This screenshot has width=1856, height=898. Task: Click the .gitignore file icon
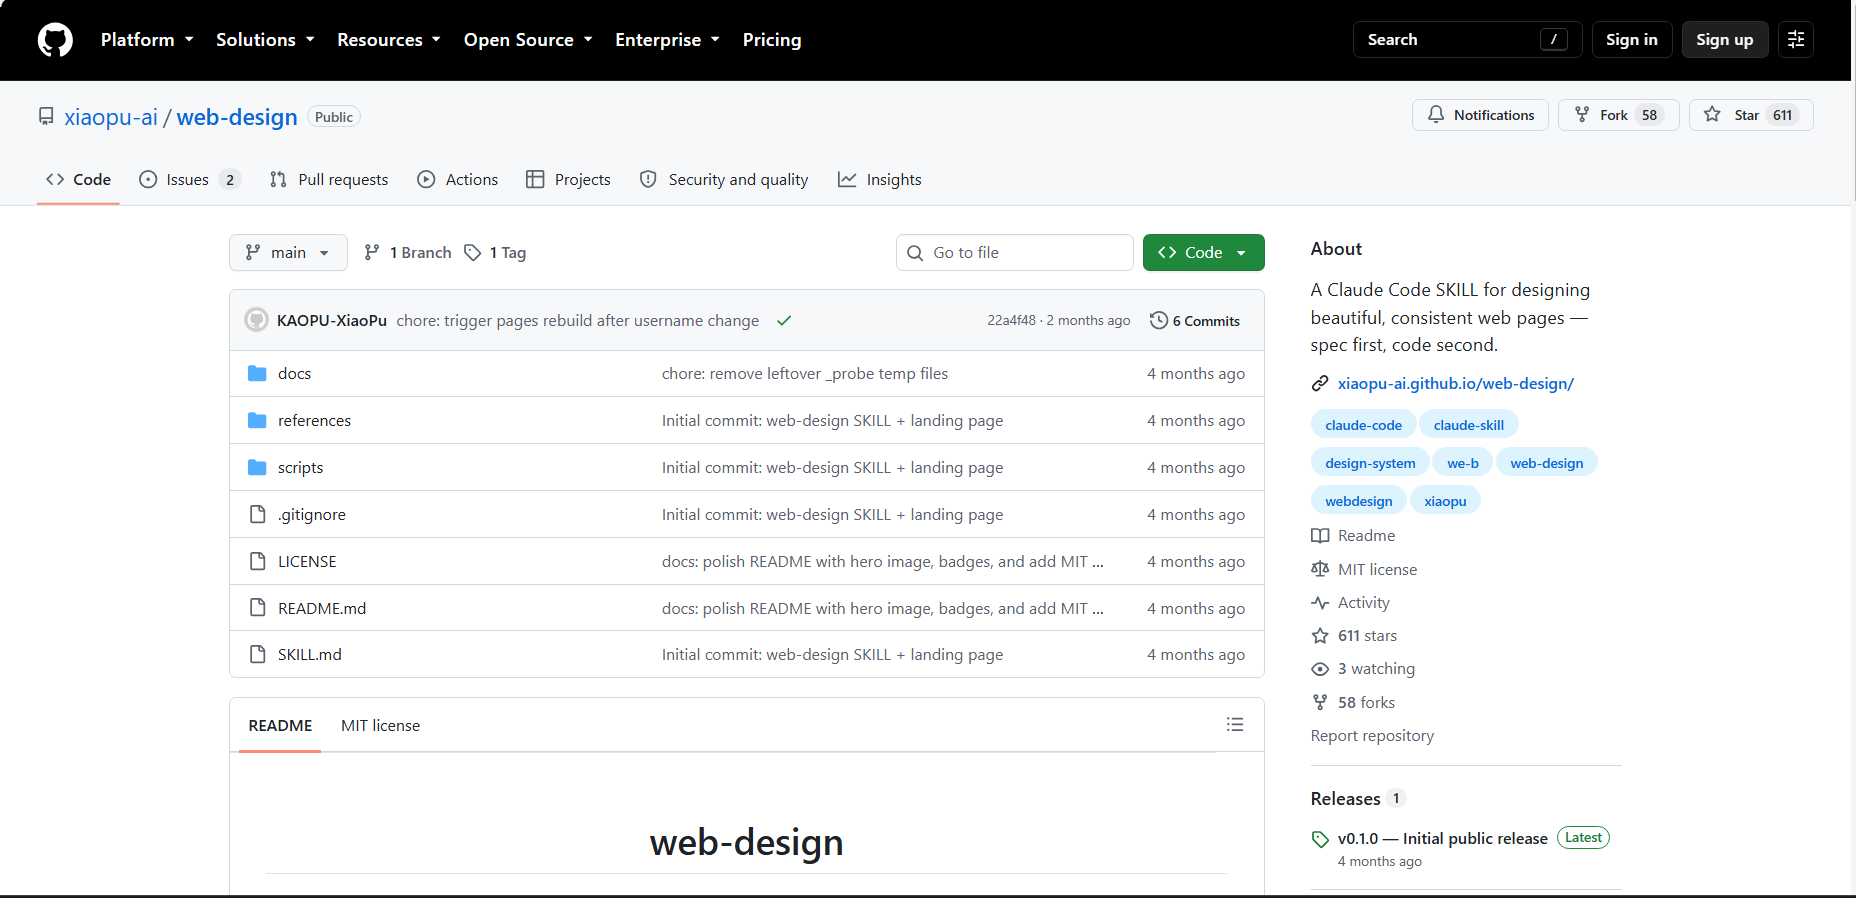[x=257, y=514]
